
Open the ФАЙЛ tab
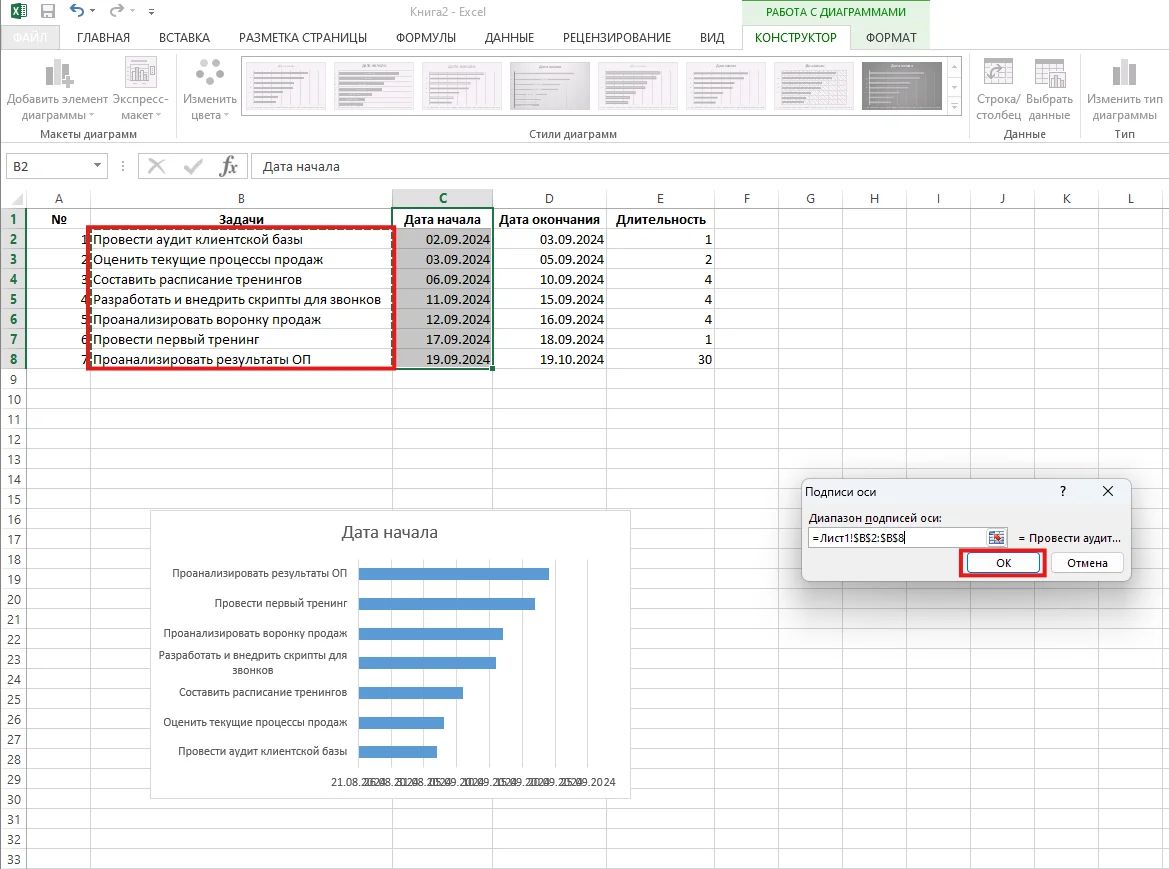[x=30, y=37]
